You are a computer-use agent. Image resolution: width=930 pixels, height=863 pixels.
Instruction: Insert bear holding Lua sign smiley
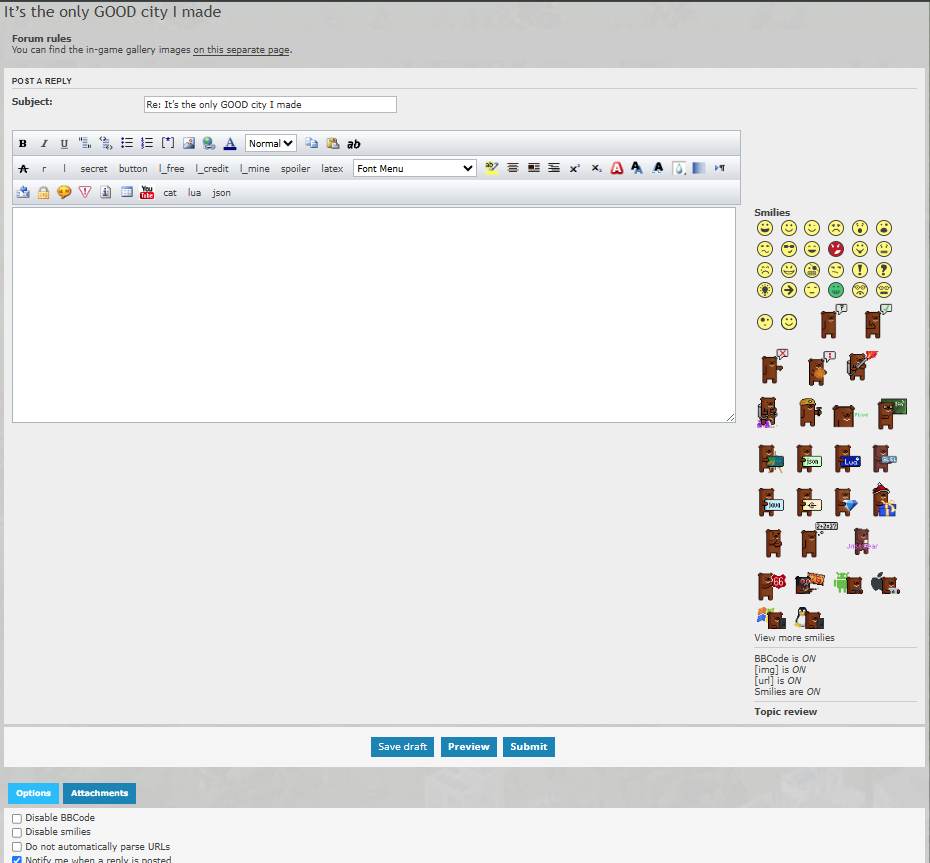[x=847, y=458]
